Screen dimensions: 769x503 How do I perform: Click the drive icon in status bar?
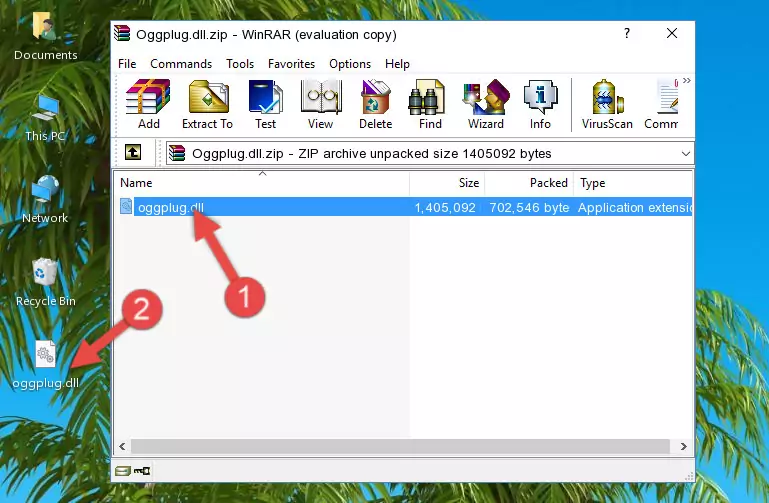(122, 471)
